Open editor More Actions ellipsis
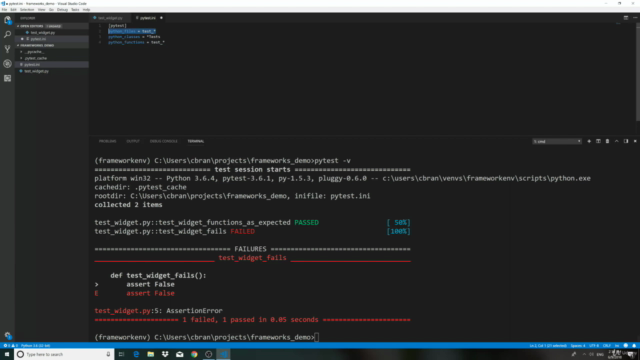640x360 pixels. 635,18
